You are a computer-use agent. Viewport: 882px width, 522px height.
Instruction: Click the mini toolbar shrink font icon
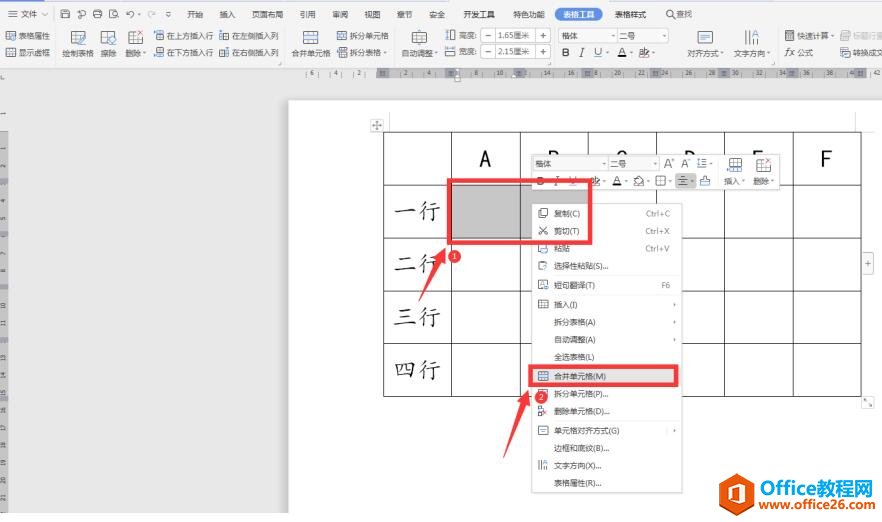coord(685,163)
